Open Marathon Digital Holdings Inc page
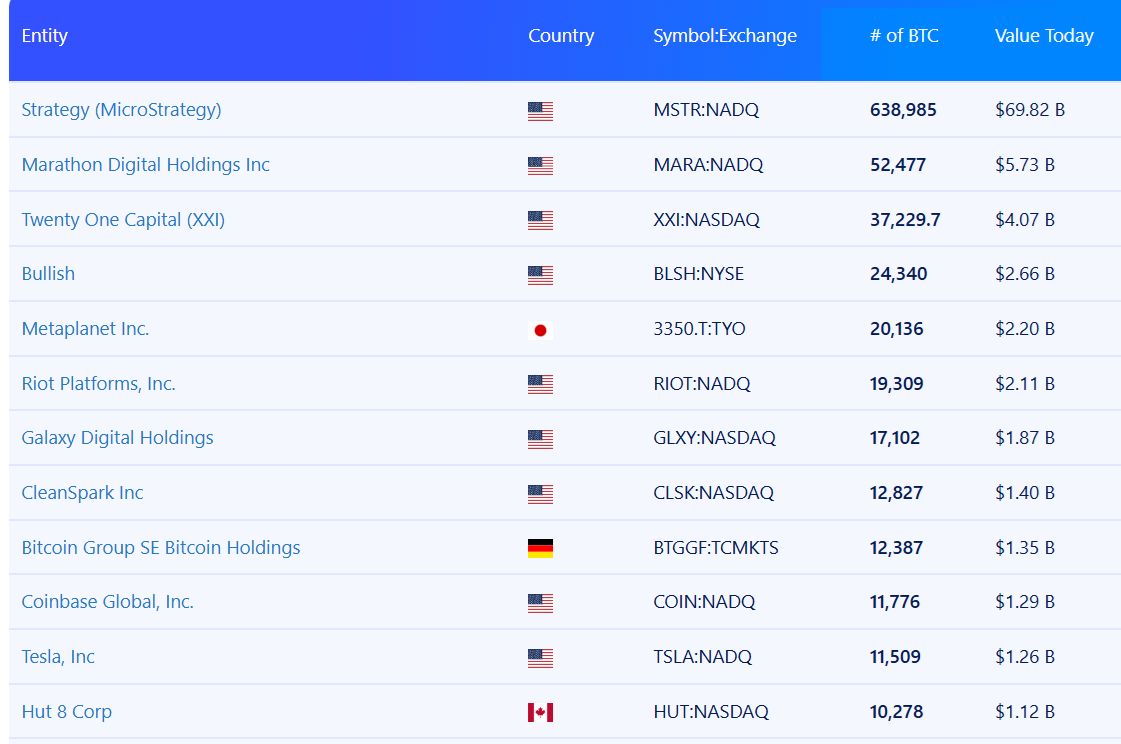 click(x=145, y=165)
